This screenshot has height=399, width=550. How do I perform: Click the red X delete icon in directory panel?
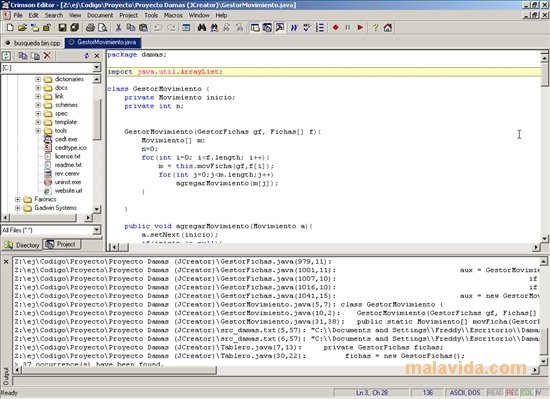47,55
